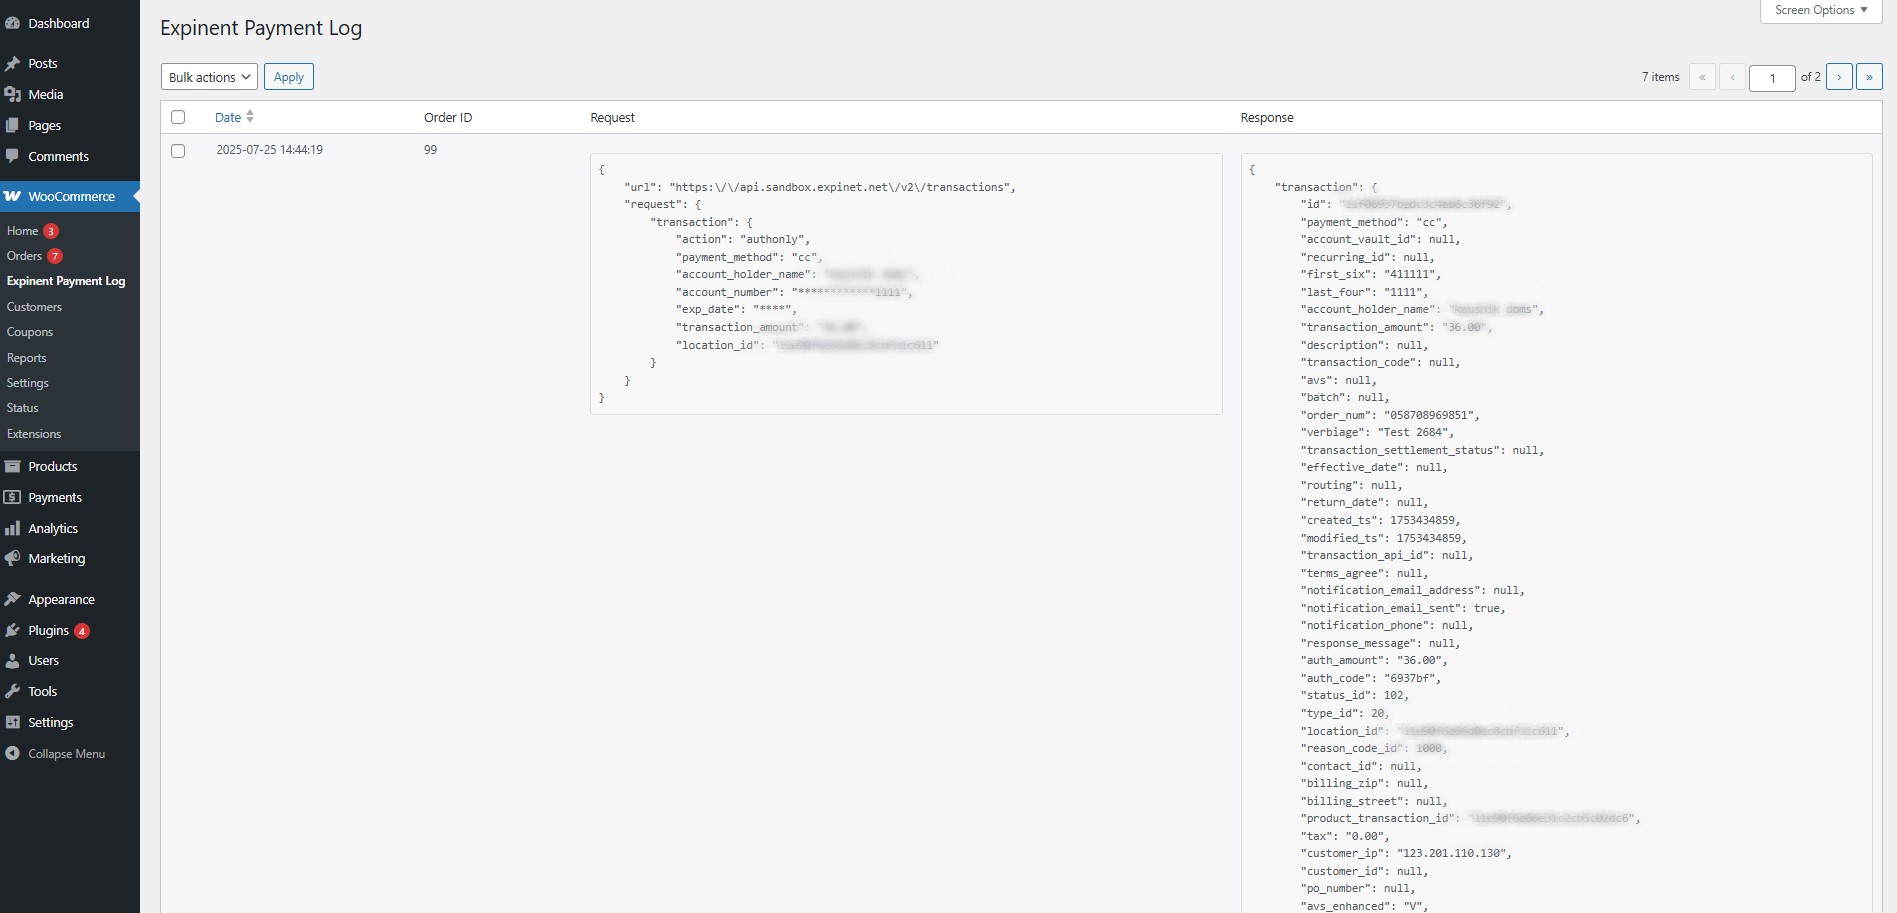Expand the Screen Options panel
Viewport: 1897px width, 913px height.
[1819, 10]
